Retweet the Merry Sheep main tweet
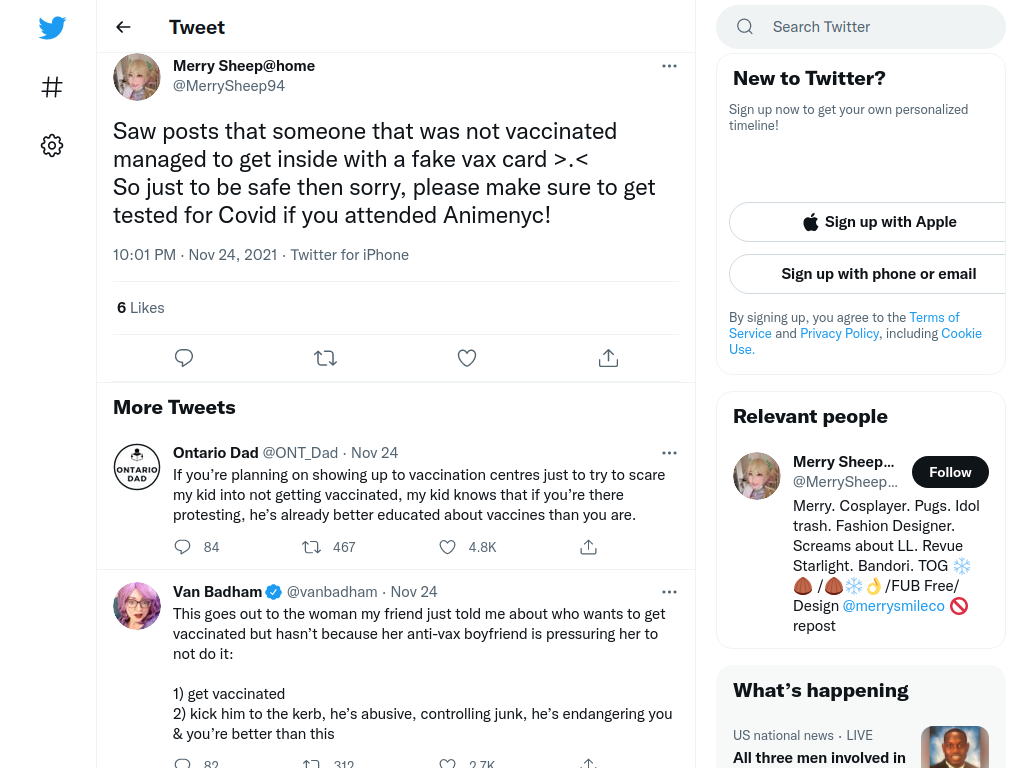 (x=325, y=358)
